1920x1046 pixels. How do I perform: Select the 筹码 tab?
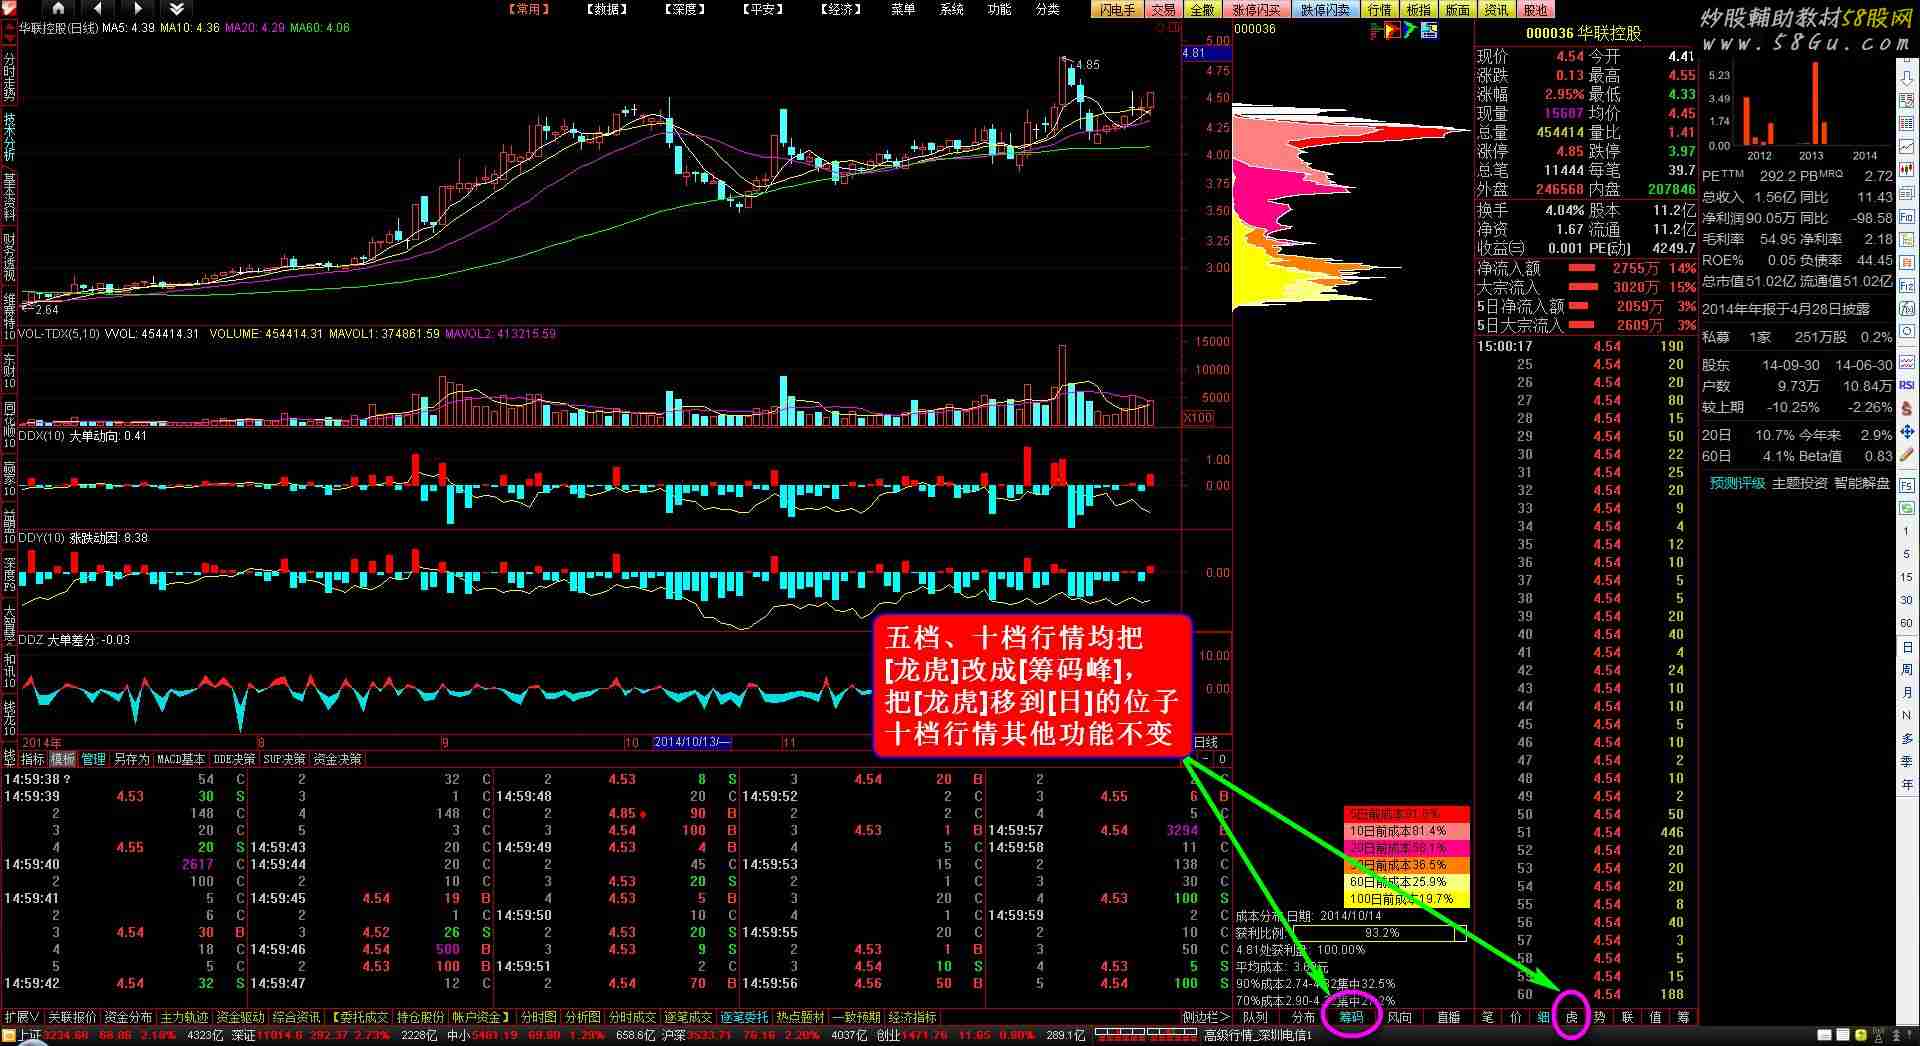1351,1017
